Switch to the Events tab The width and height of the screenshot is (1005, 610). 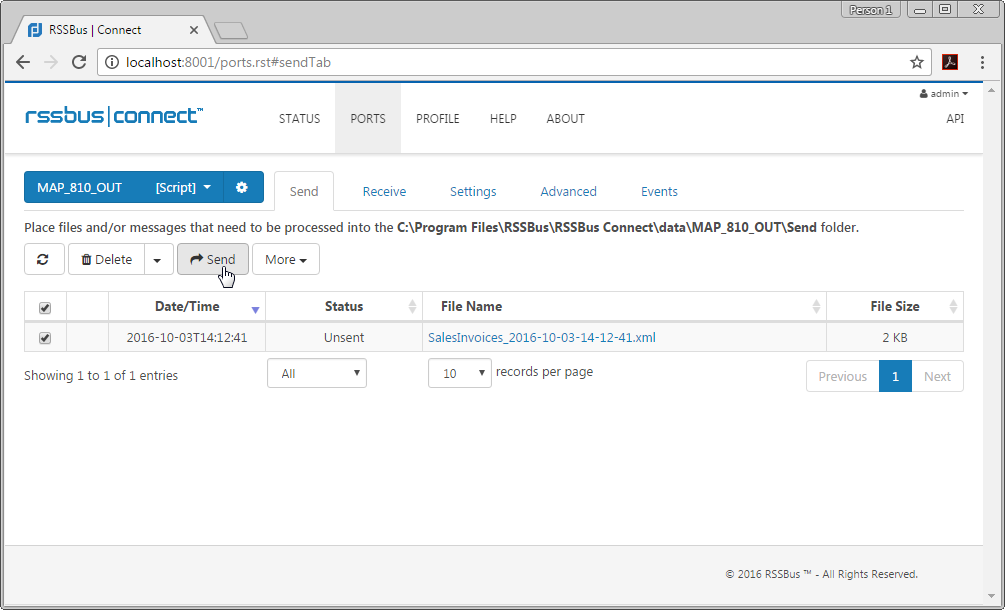pyautogui.click(x=659, y=192)
